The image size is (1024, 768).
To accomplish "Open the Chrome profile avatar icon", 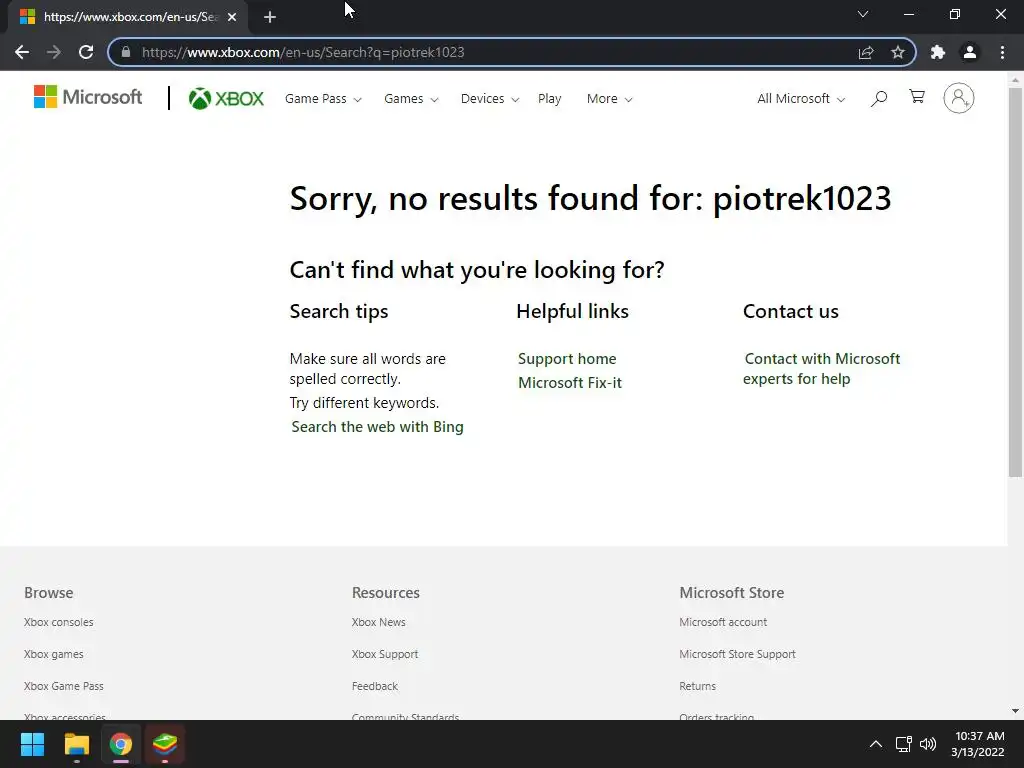I will click(x=970, y=52).
